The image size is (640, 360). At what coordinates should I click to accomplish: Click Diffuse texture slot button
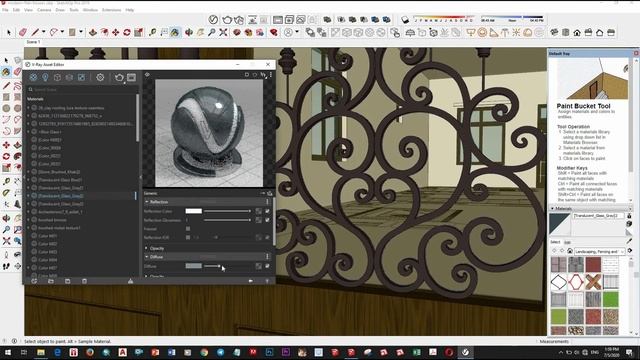tap(258, 266)
